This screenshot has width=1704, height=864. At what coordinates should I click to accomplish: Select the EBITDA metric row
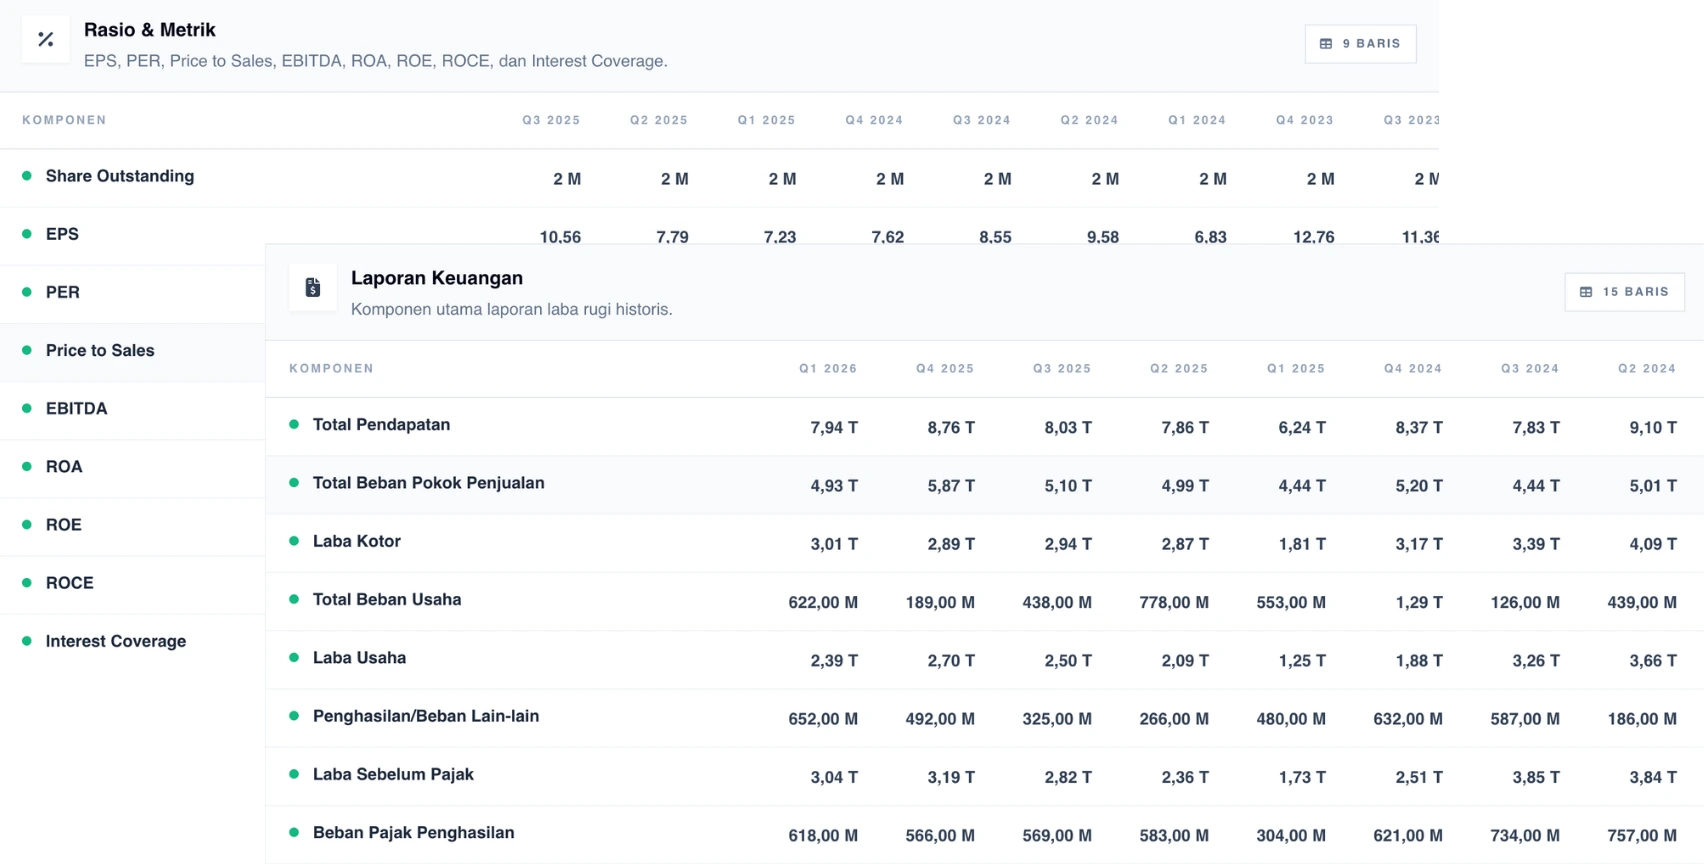pyautogui.click(x=133, y=410)
